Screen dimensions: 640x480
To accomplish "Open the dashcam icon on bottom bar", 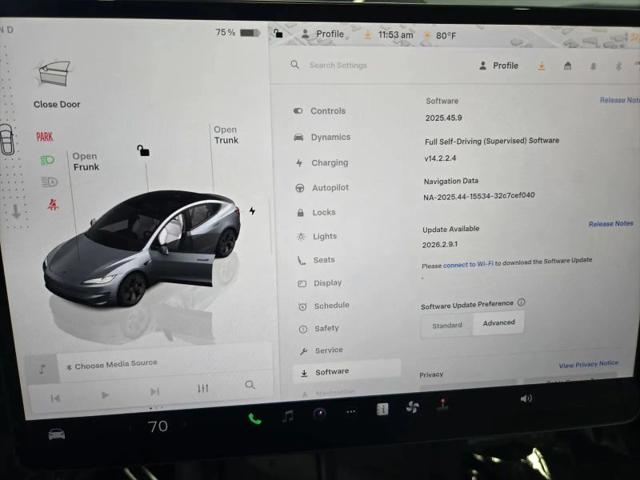I will (320, 414).
